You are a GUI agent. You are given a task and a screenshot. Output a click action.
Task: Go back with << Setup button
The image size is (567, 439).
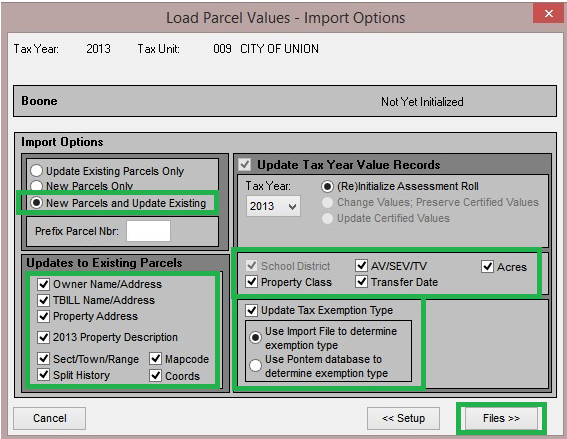coord(404,418)
